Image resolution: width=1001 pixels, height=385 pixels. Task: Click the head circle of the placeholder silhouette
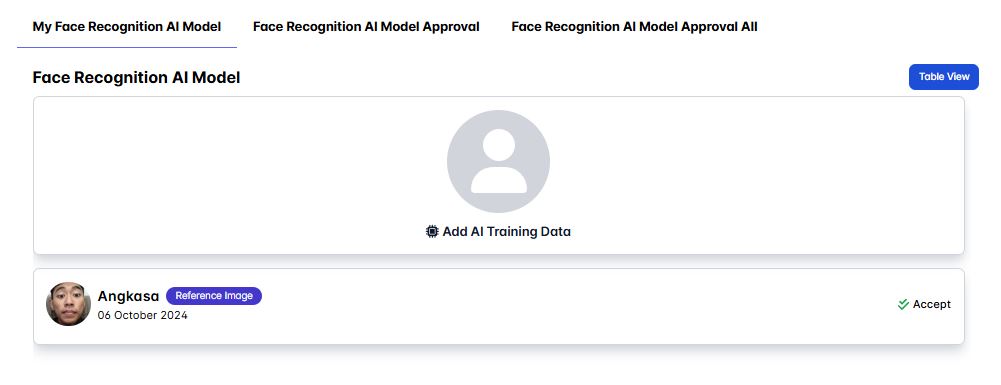[499, 145]
